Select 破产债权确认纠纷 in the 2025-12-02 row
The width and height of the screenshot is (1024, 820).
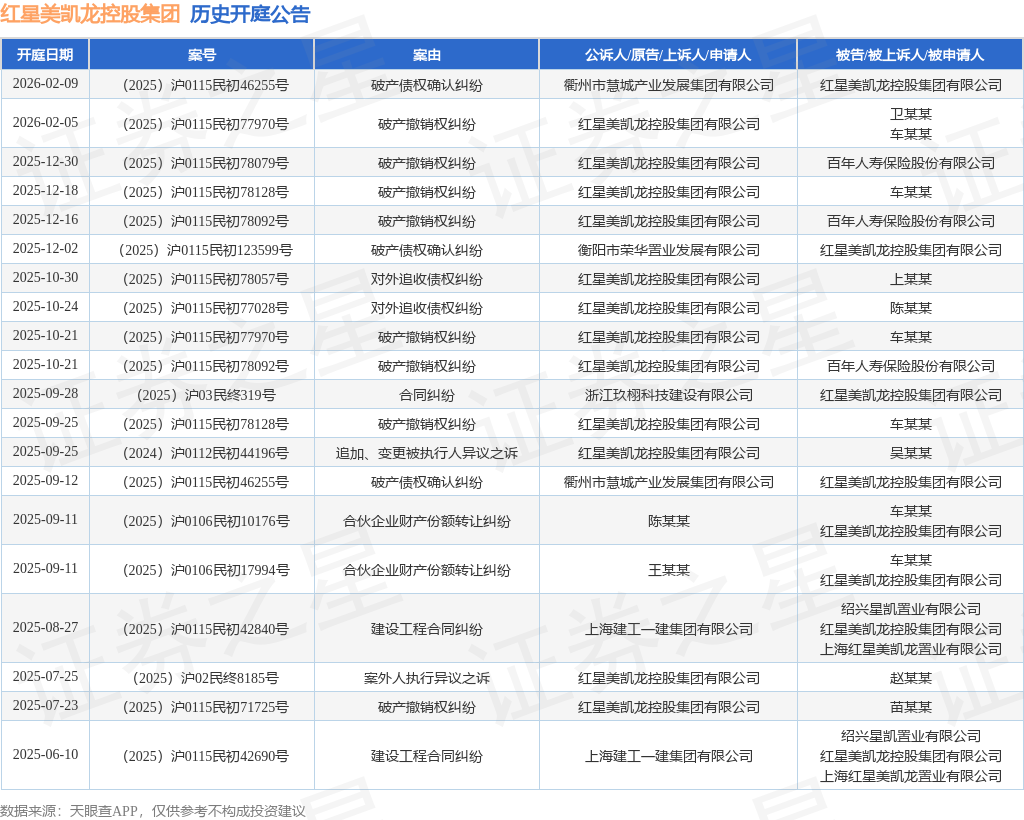tap(426, 250)
